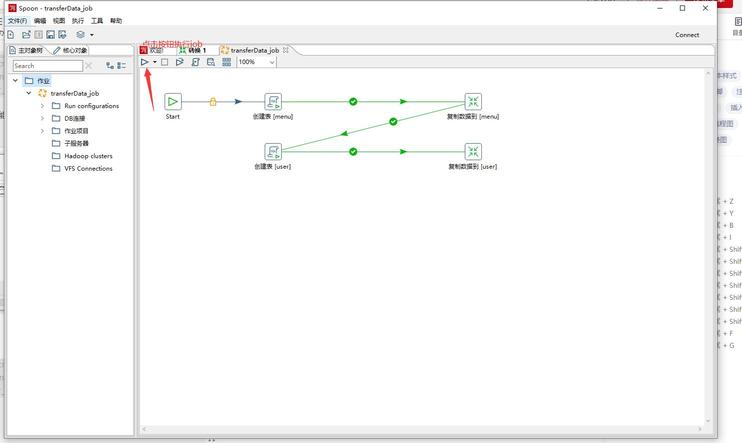Click the Search field in the tree panel
Viewport: 742px width, 443px height.
[48, 66]
